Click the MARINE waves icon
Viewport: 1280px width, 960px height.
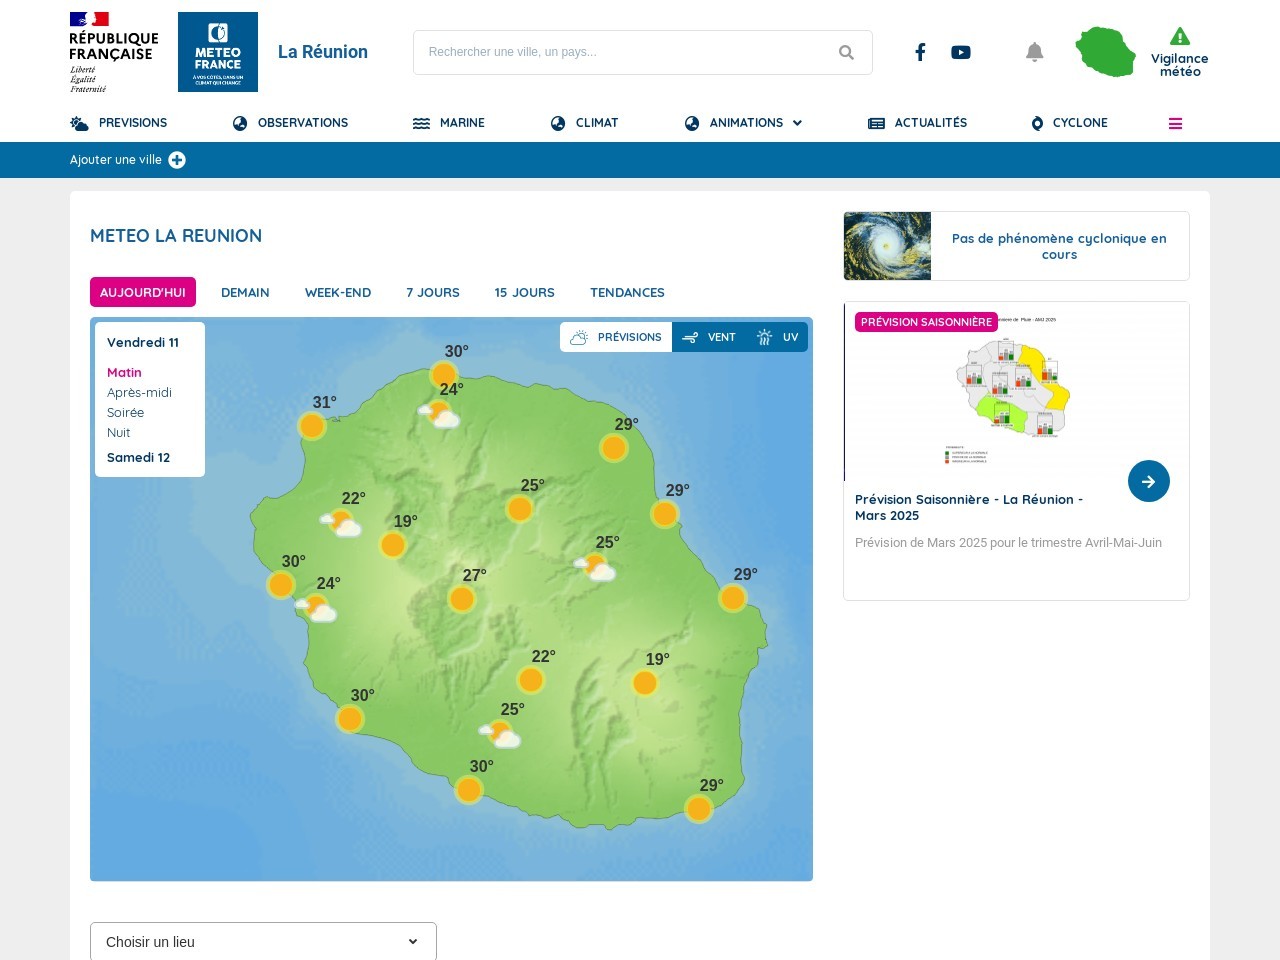pyautogui.click(x=421, y=123)
